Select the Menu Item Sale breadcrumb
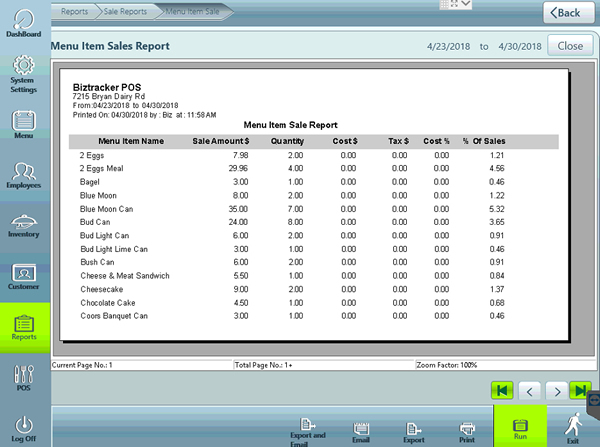Viewport: 600px width, 447px height. click(x=192, y=11)
